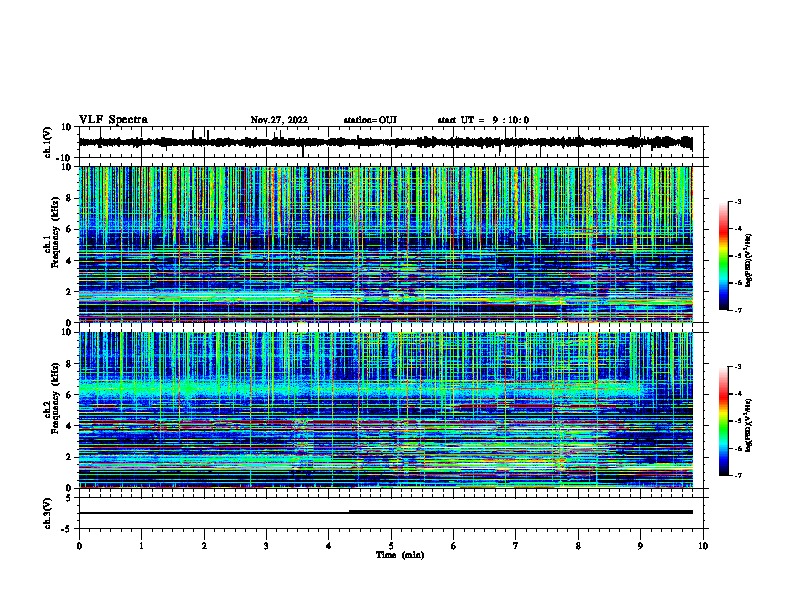Click inside the ch.2 spectrogram panel
Image resolution: width=792 pixels, height=612 pixels.
(x=385, y=410)
